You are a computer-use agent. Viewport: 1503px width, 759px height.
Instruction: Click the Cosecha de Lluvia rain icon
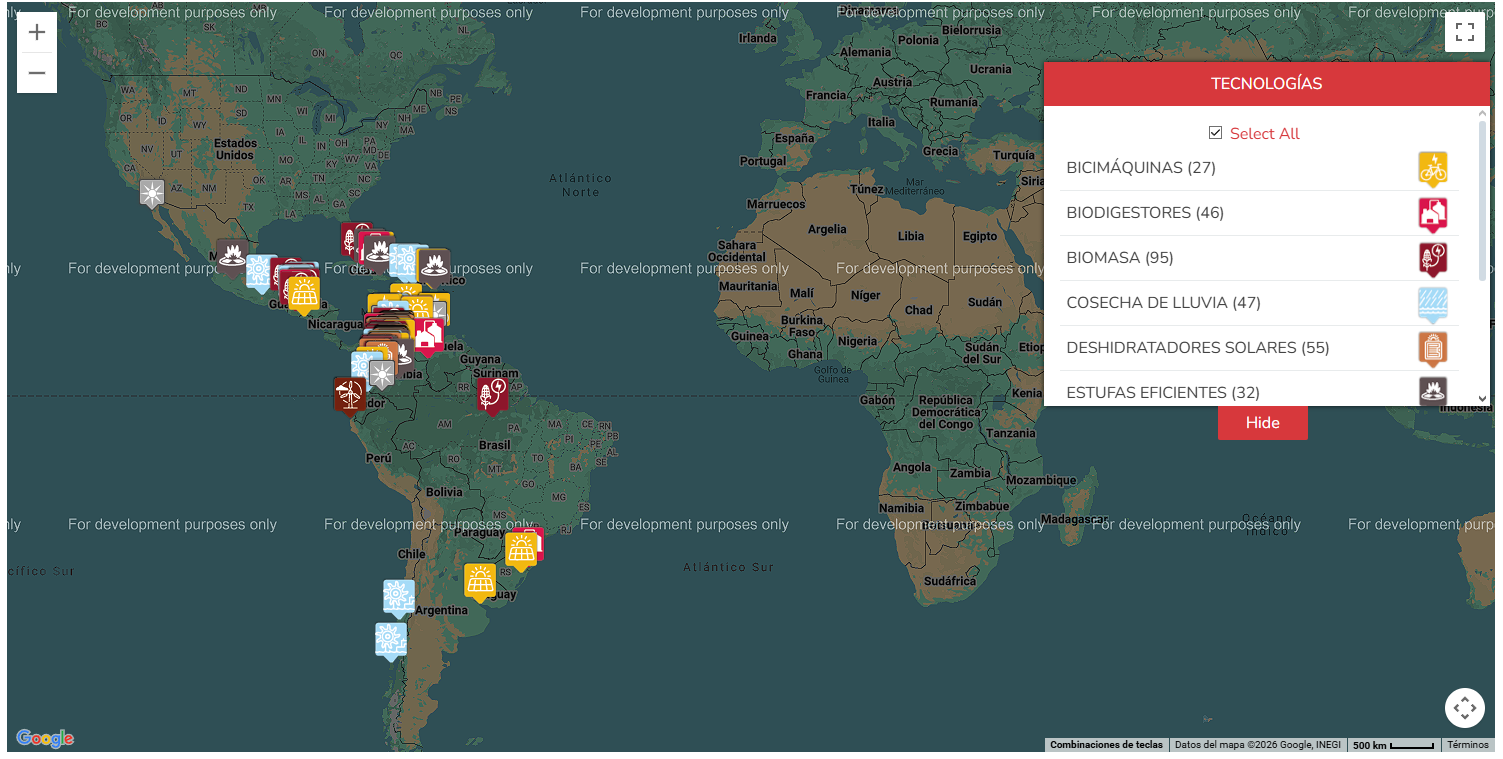pos(1432,303)
